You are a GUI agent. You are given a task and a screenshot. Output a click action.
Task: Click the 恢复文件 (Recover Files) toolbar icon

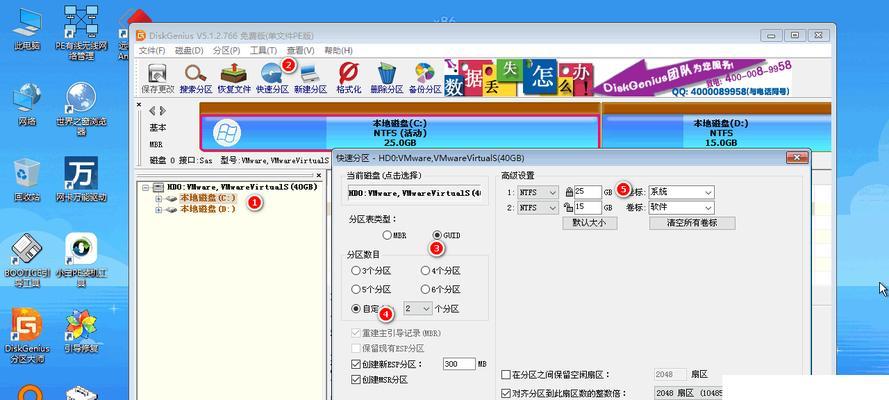click(x=234, y=78)
